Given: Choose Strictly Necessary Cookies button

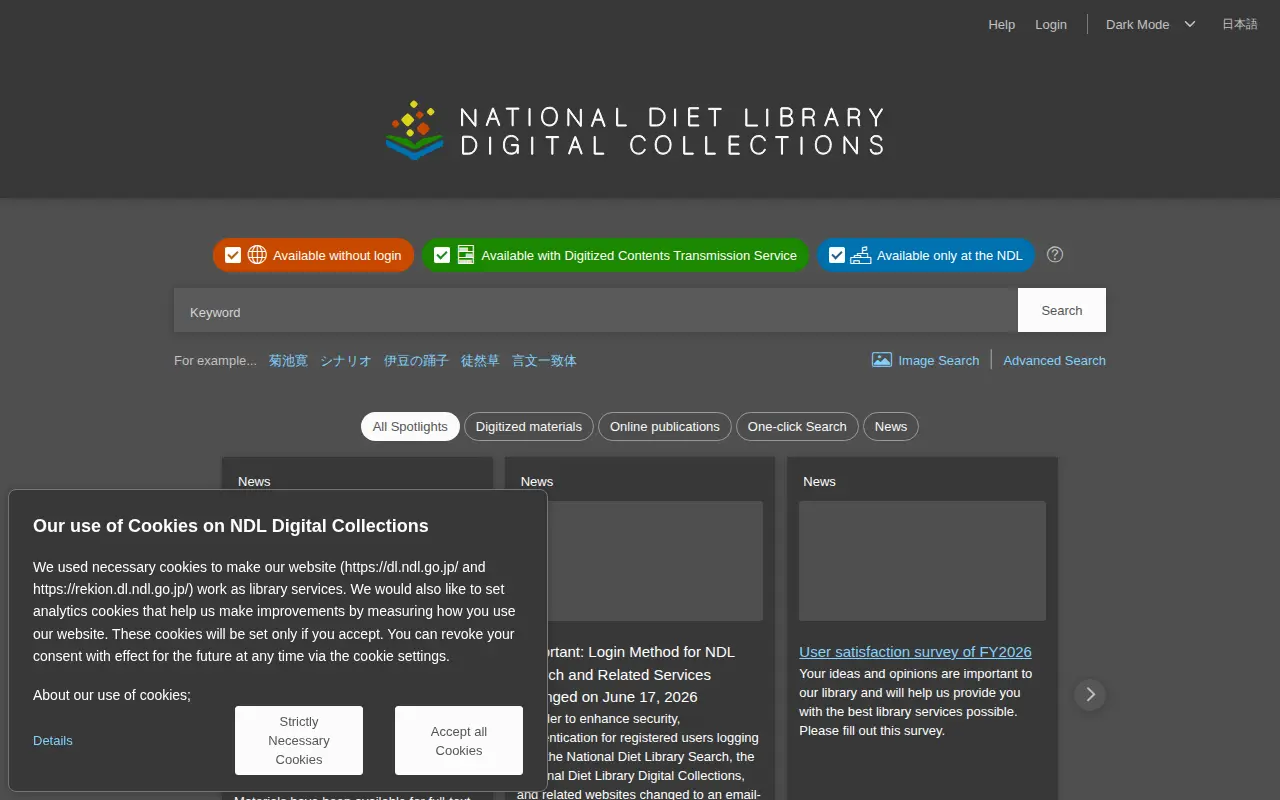Looking at the screenshot, I should [x=299, y=740].
